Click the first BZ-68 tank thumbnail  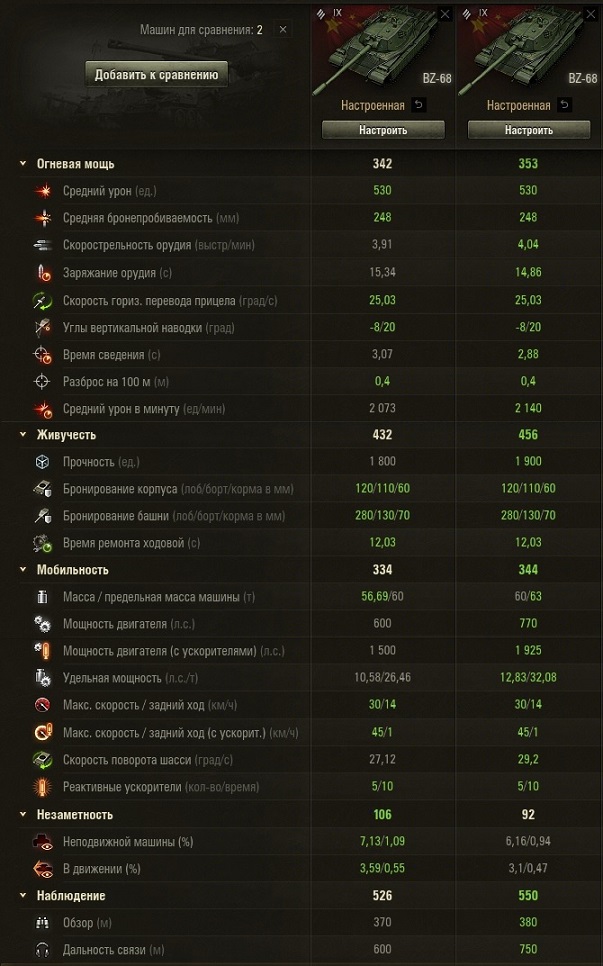pyautogui.click(x=383, y=50)
